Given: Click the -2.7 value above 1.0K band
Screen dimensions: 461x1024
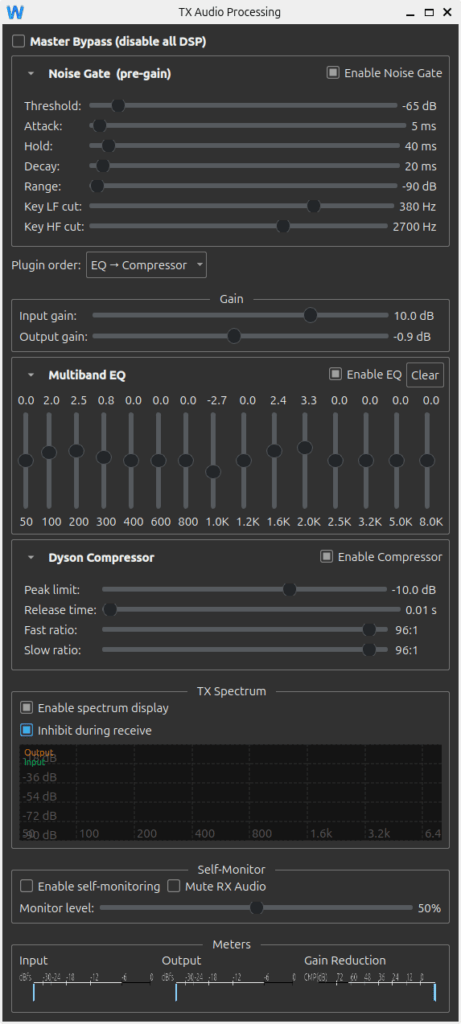Looking at the screenshot, I should [x=217, y=400].
